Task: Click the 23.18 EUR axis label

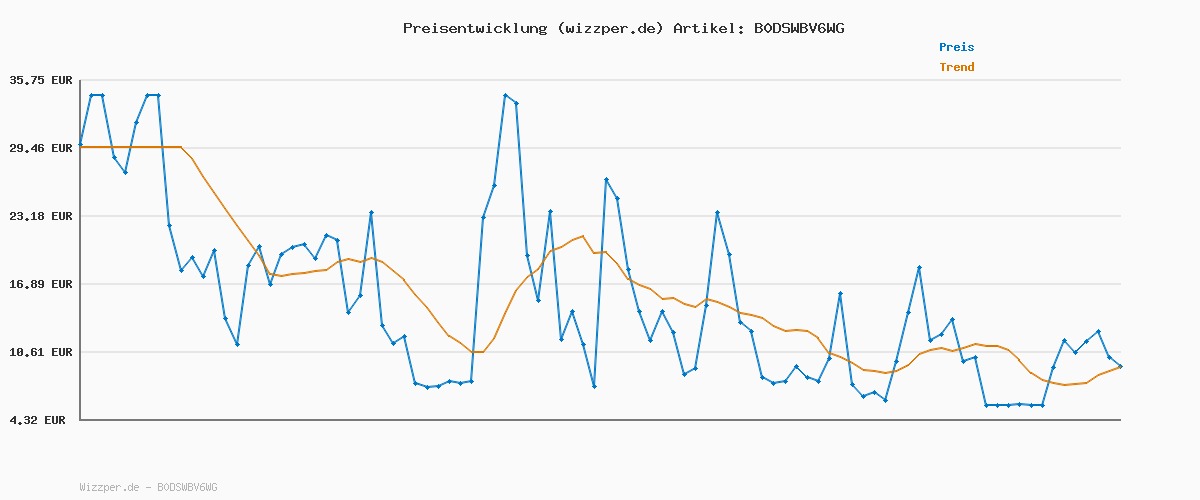Action: 40,216
